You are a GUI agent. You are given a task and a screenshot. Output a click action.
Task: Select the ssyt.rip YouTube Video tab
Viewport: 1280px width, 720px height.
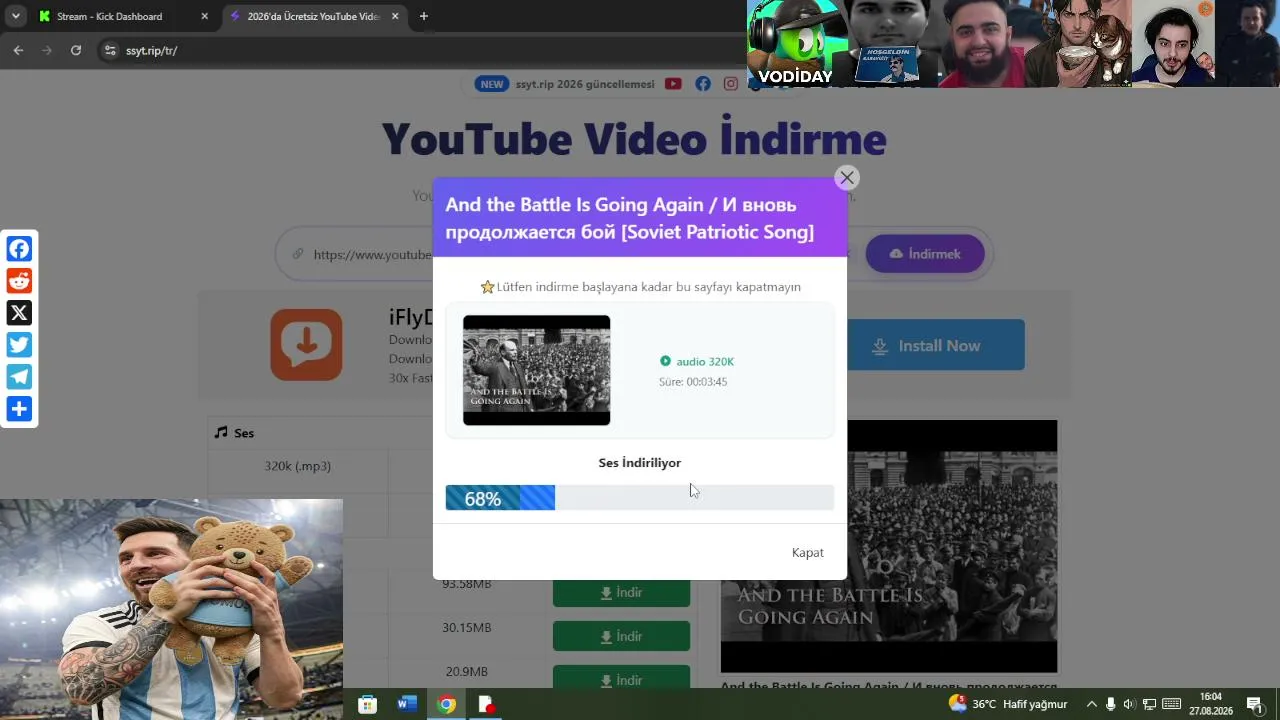click(x=314, y=16)
